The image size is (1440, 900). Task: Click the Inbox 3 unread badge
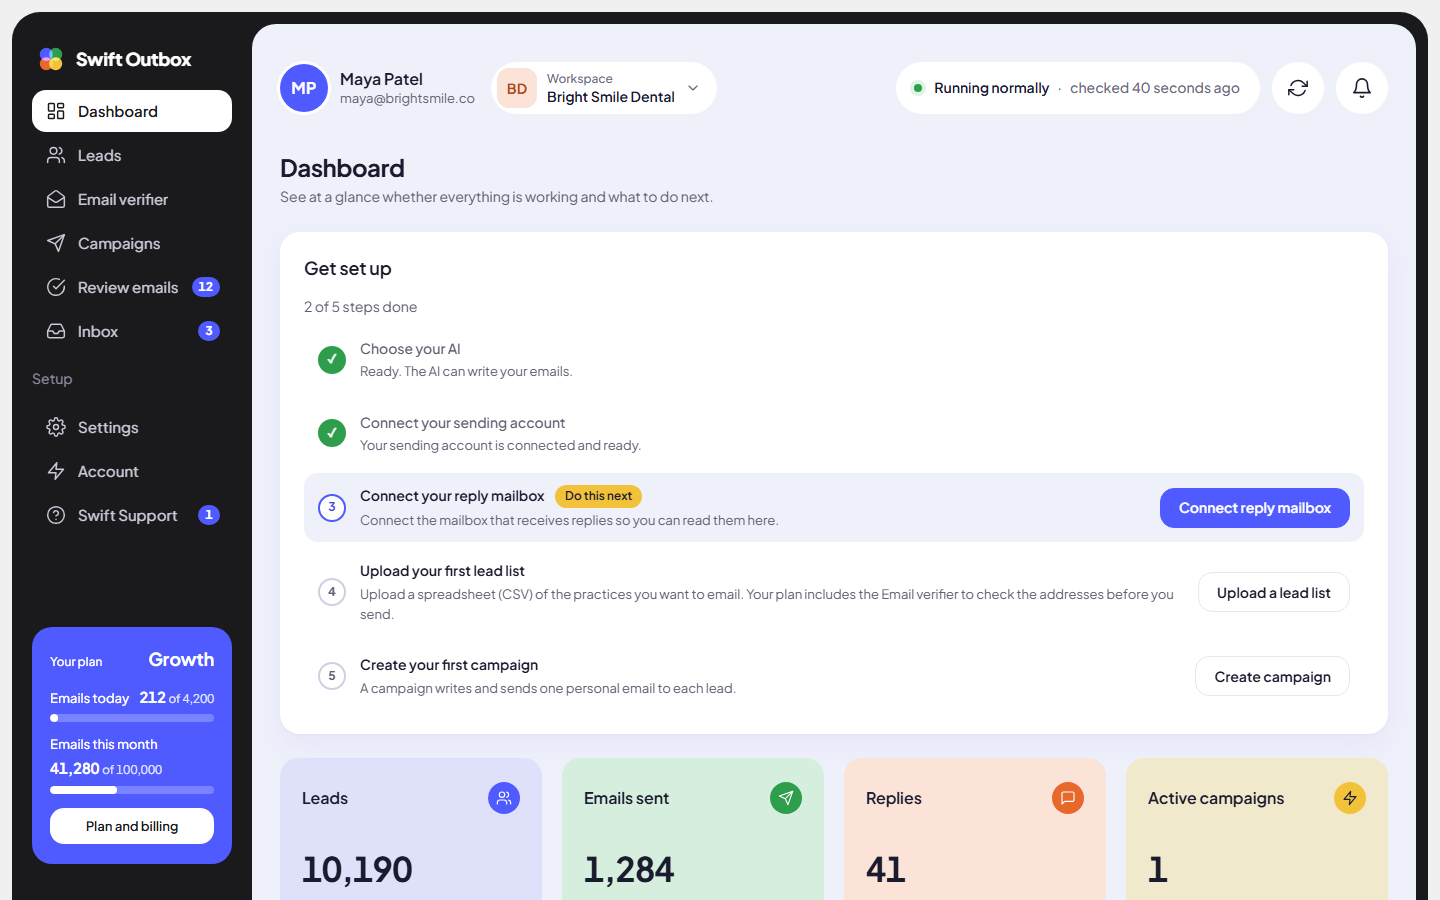click(209, 331)
